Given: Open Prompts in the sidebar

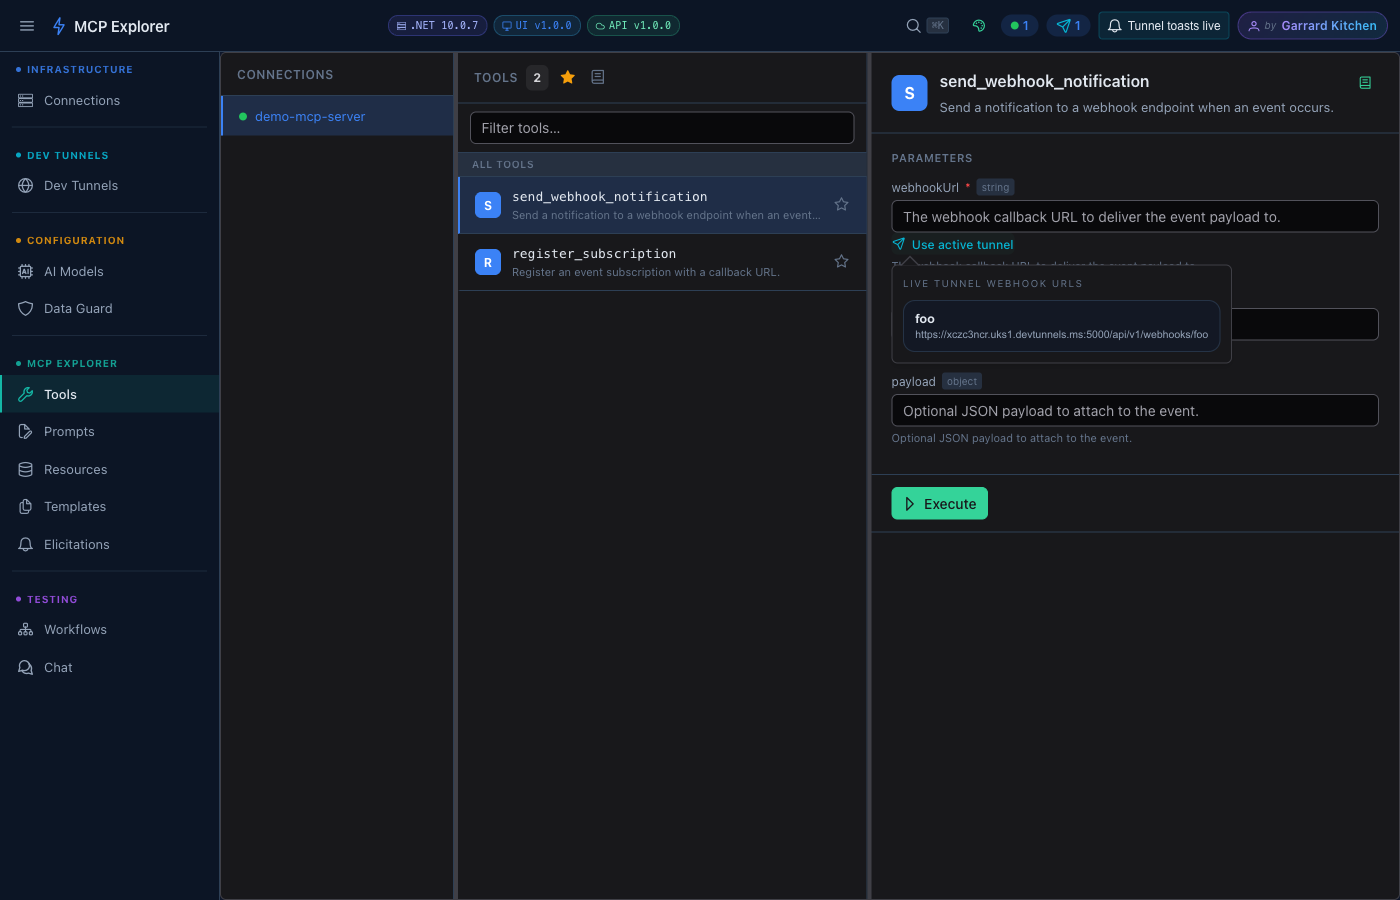Looking at the screenshot, I should pyautogui.click(x=110, y=431).
